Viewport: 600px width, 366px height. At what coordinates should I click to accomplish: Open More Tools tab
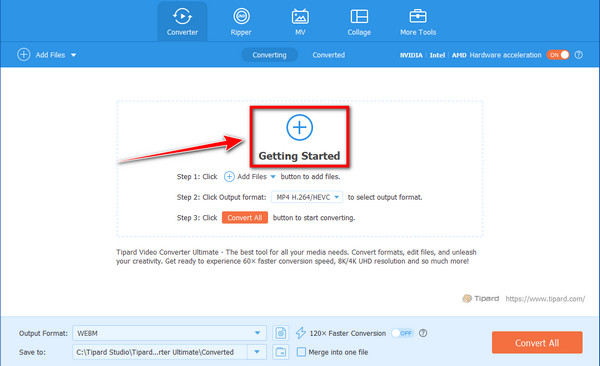pyautogui.click(x=418, y=22)
